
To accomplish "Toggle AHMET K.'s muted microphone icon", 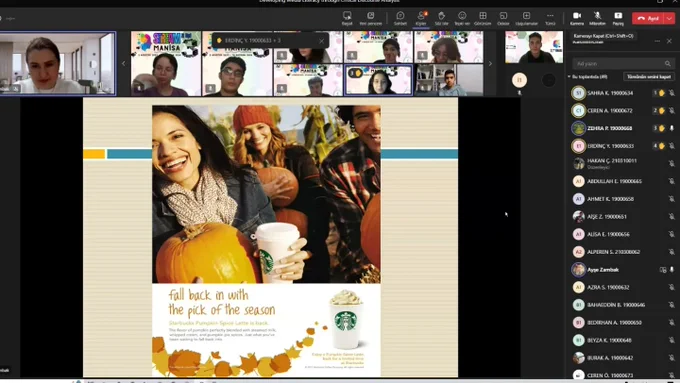I will (672, 199).
